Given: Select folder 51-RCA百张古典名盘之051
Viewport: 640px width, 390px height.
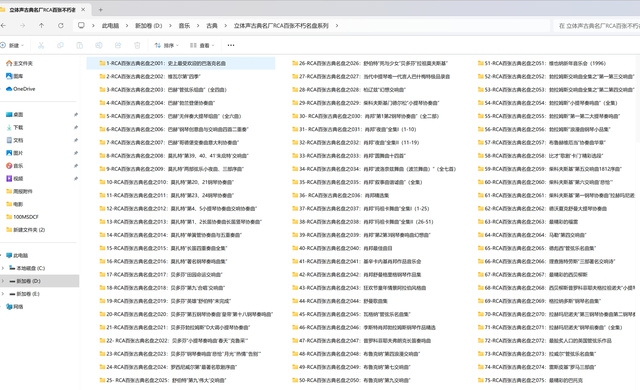Looking at the screenshot, I should pyautogui.click(x=542, y=63).
